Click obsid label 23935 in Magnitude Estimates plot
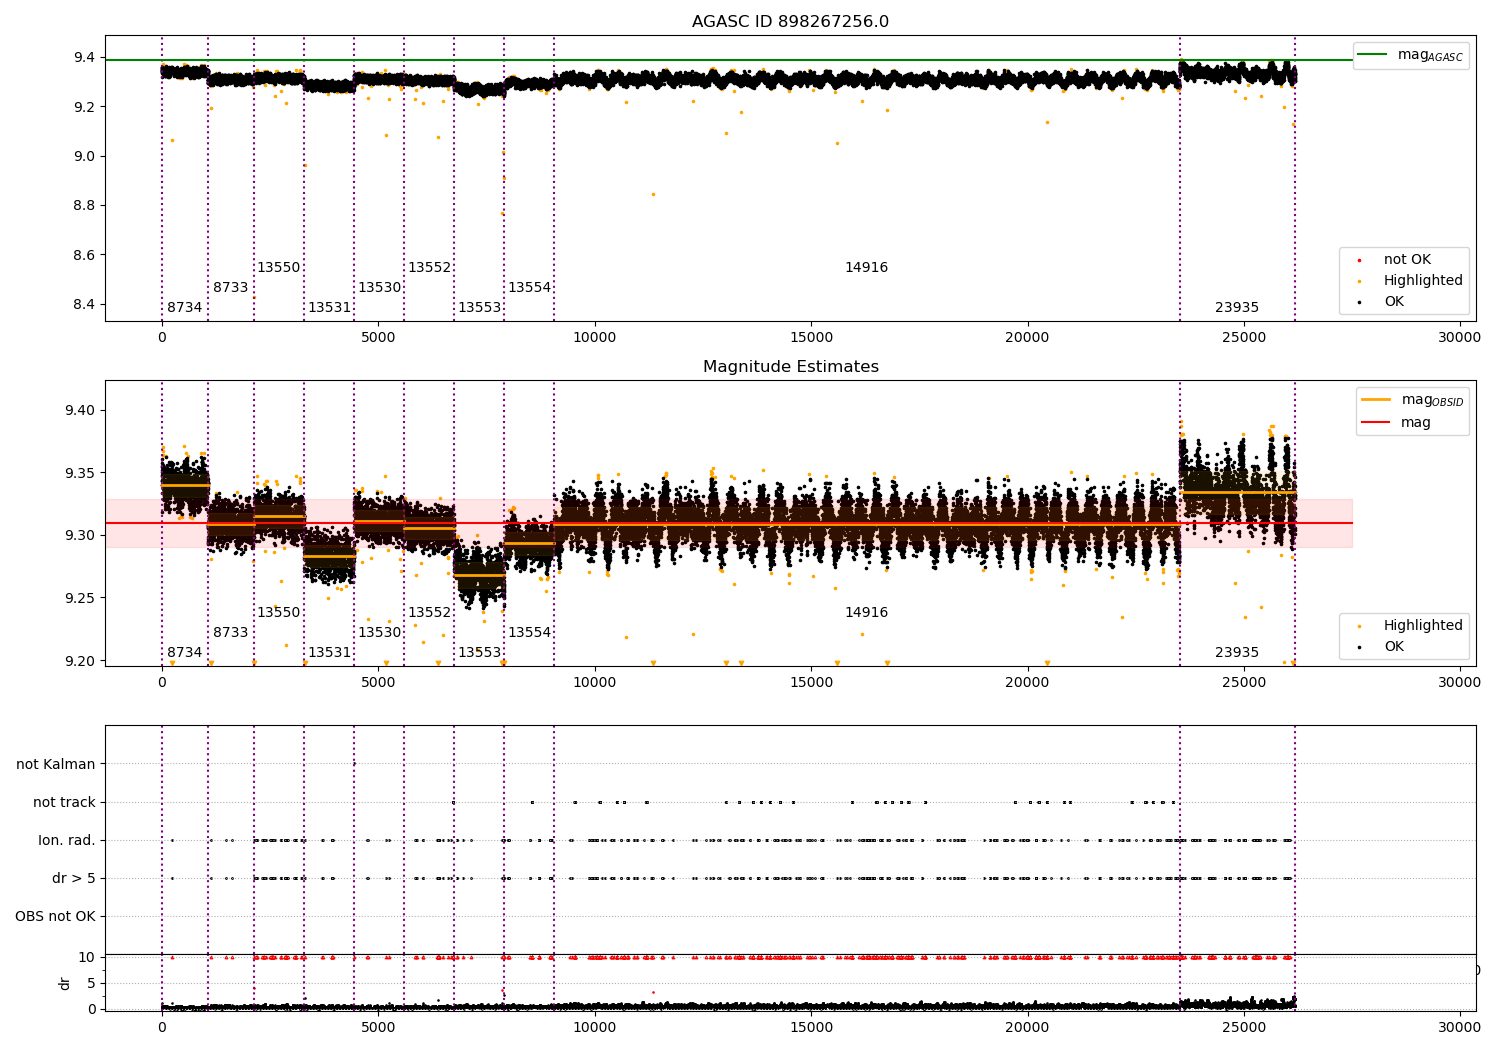Viewport: 1500px width, 1050px height. (1237, 653)
